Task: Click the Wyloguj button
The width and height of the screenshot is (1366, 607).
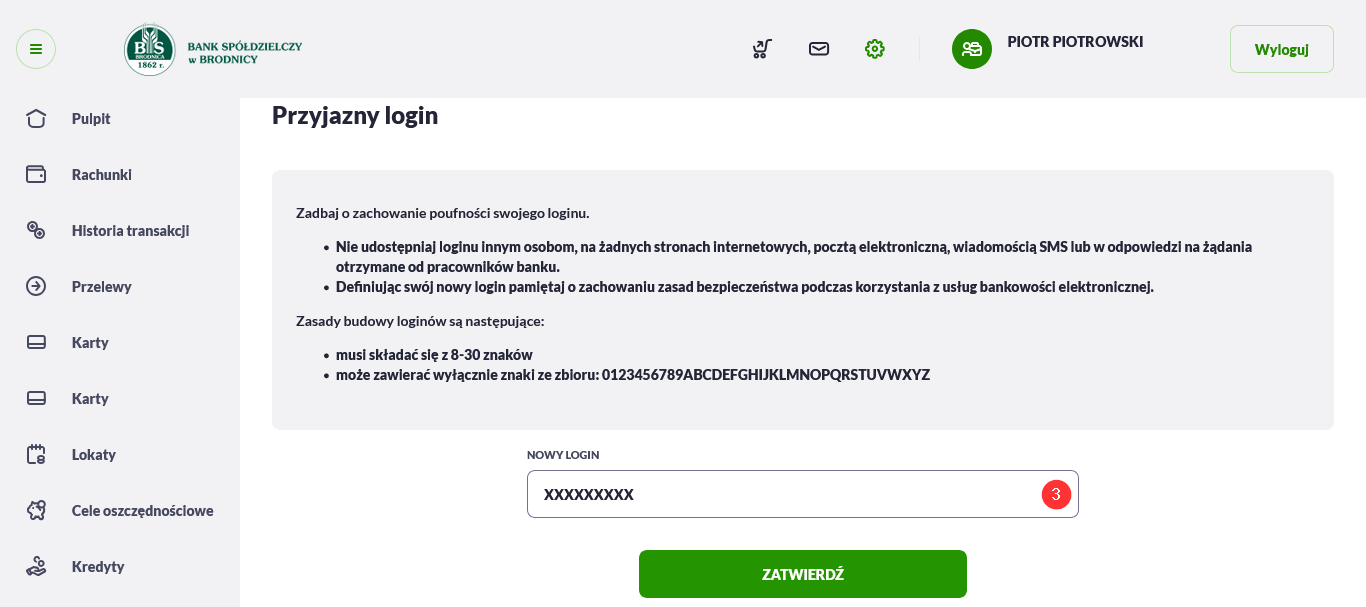Action: (x=1281, y=49)
